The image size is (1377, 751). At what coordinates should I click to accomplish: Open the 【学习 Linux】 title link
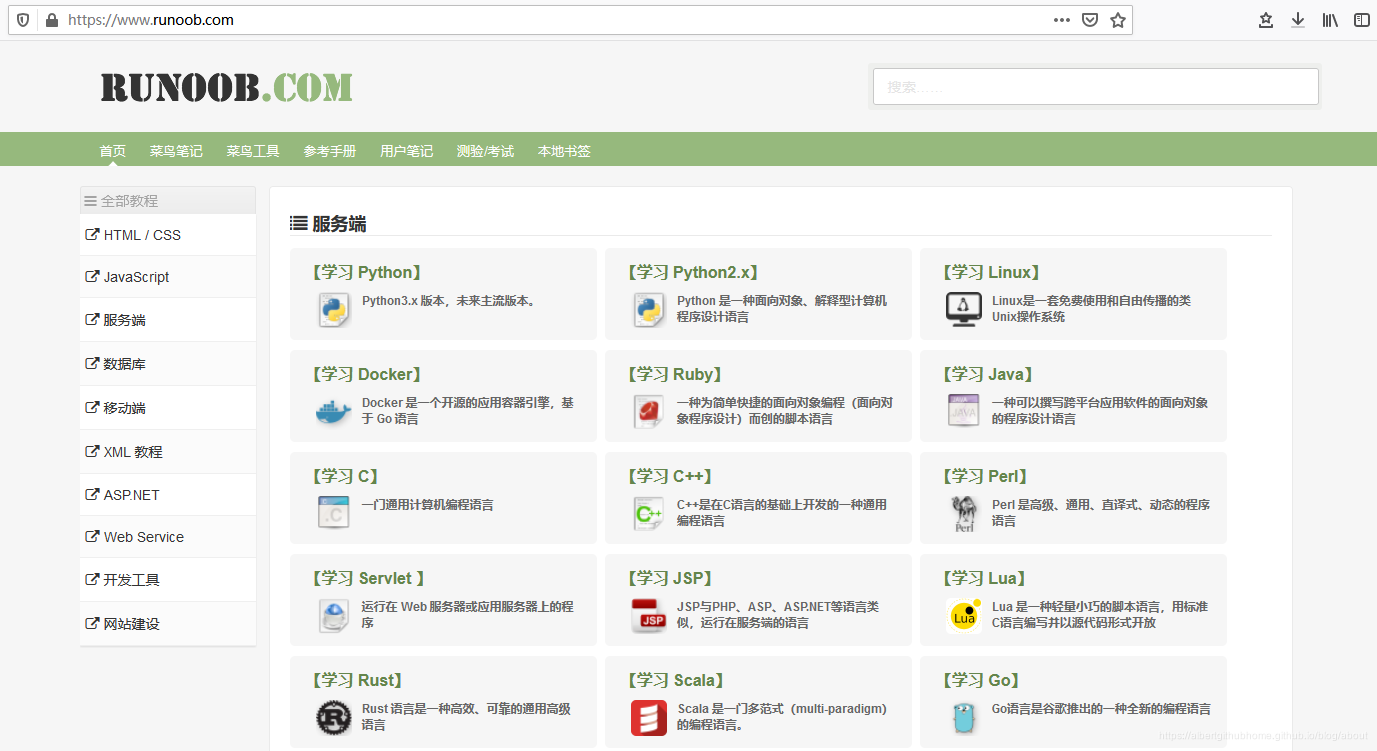(x=992, y=272)
